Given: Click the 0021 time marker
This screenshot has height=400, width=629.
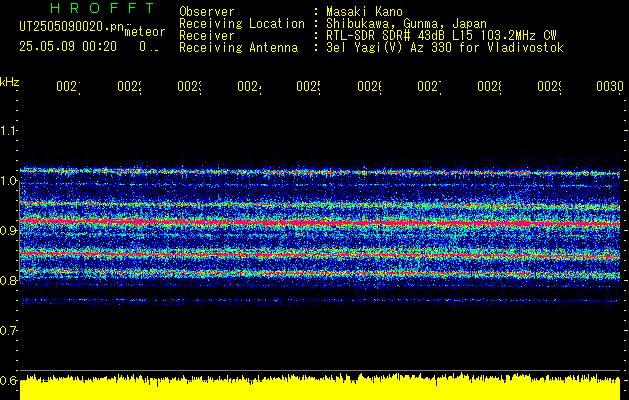Looking at the screenshot, I should 69,86.
